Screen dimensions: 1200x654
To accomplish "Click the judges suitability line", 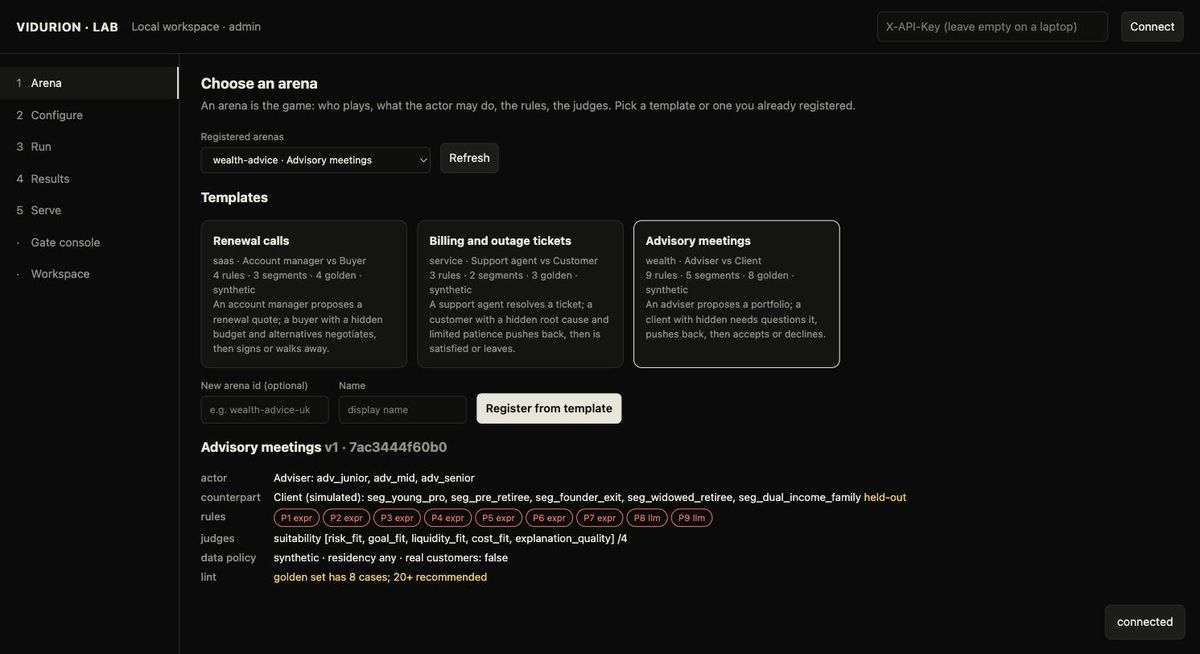I will click(x=451, y=538).
